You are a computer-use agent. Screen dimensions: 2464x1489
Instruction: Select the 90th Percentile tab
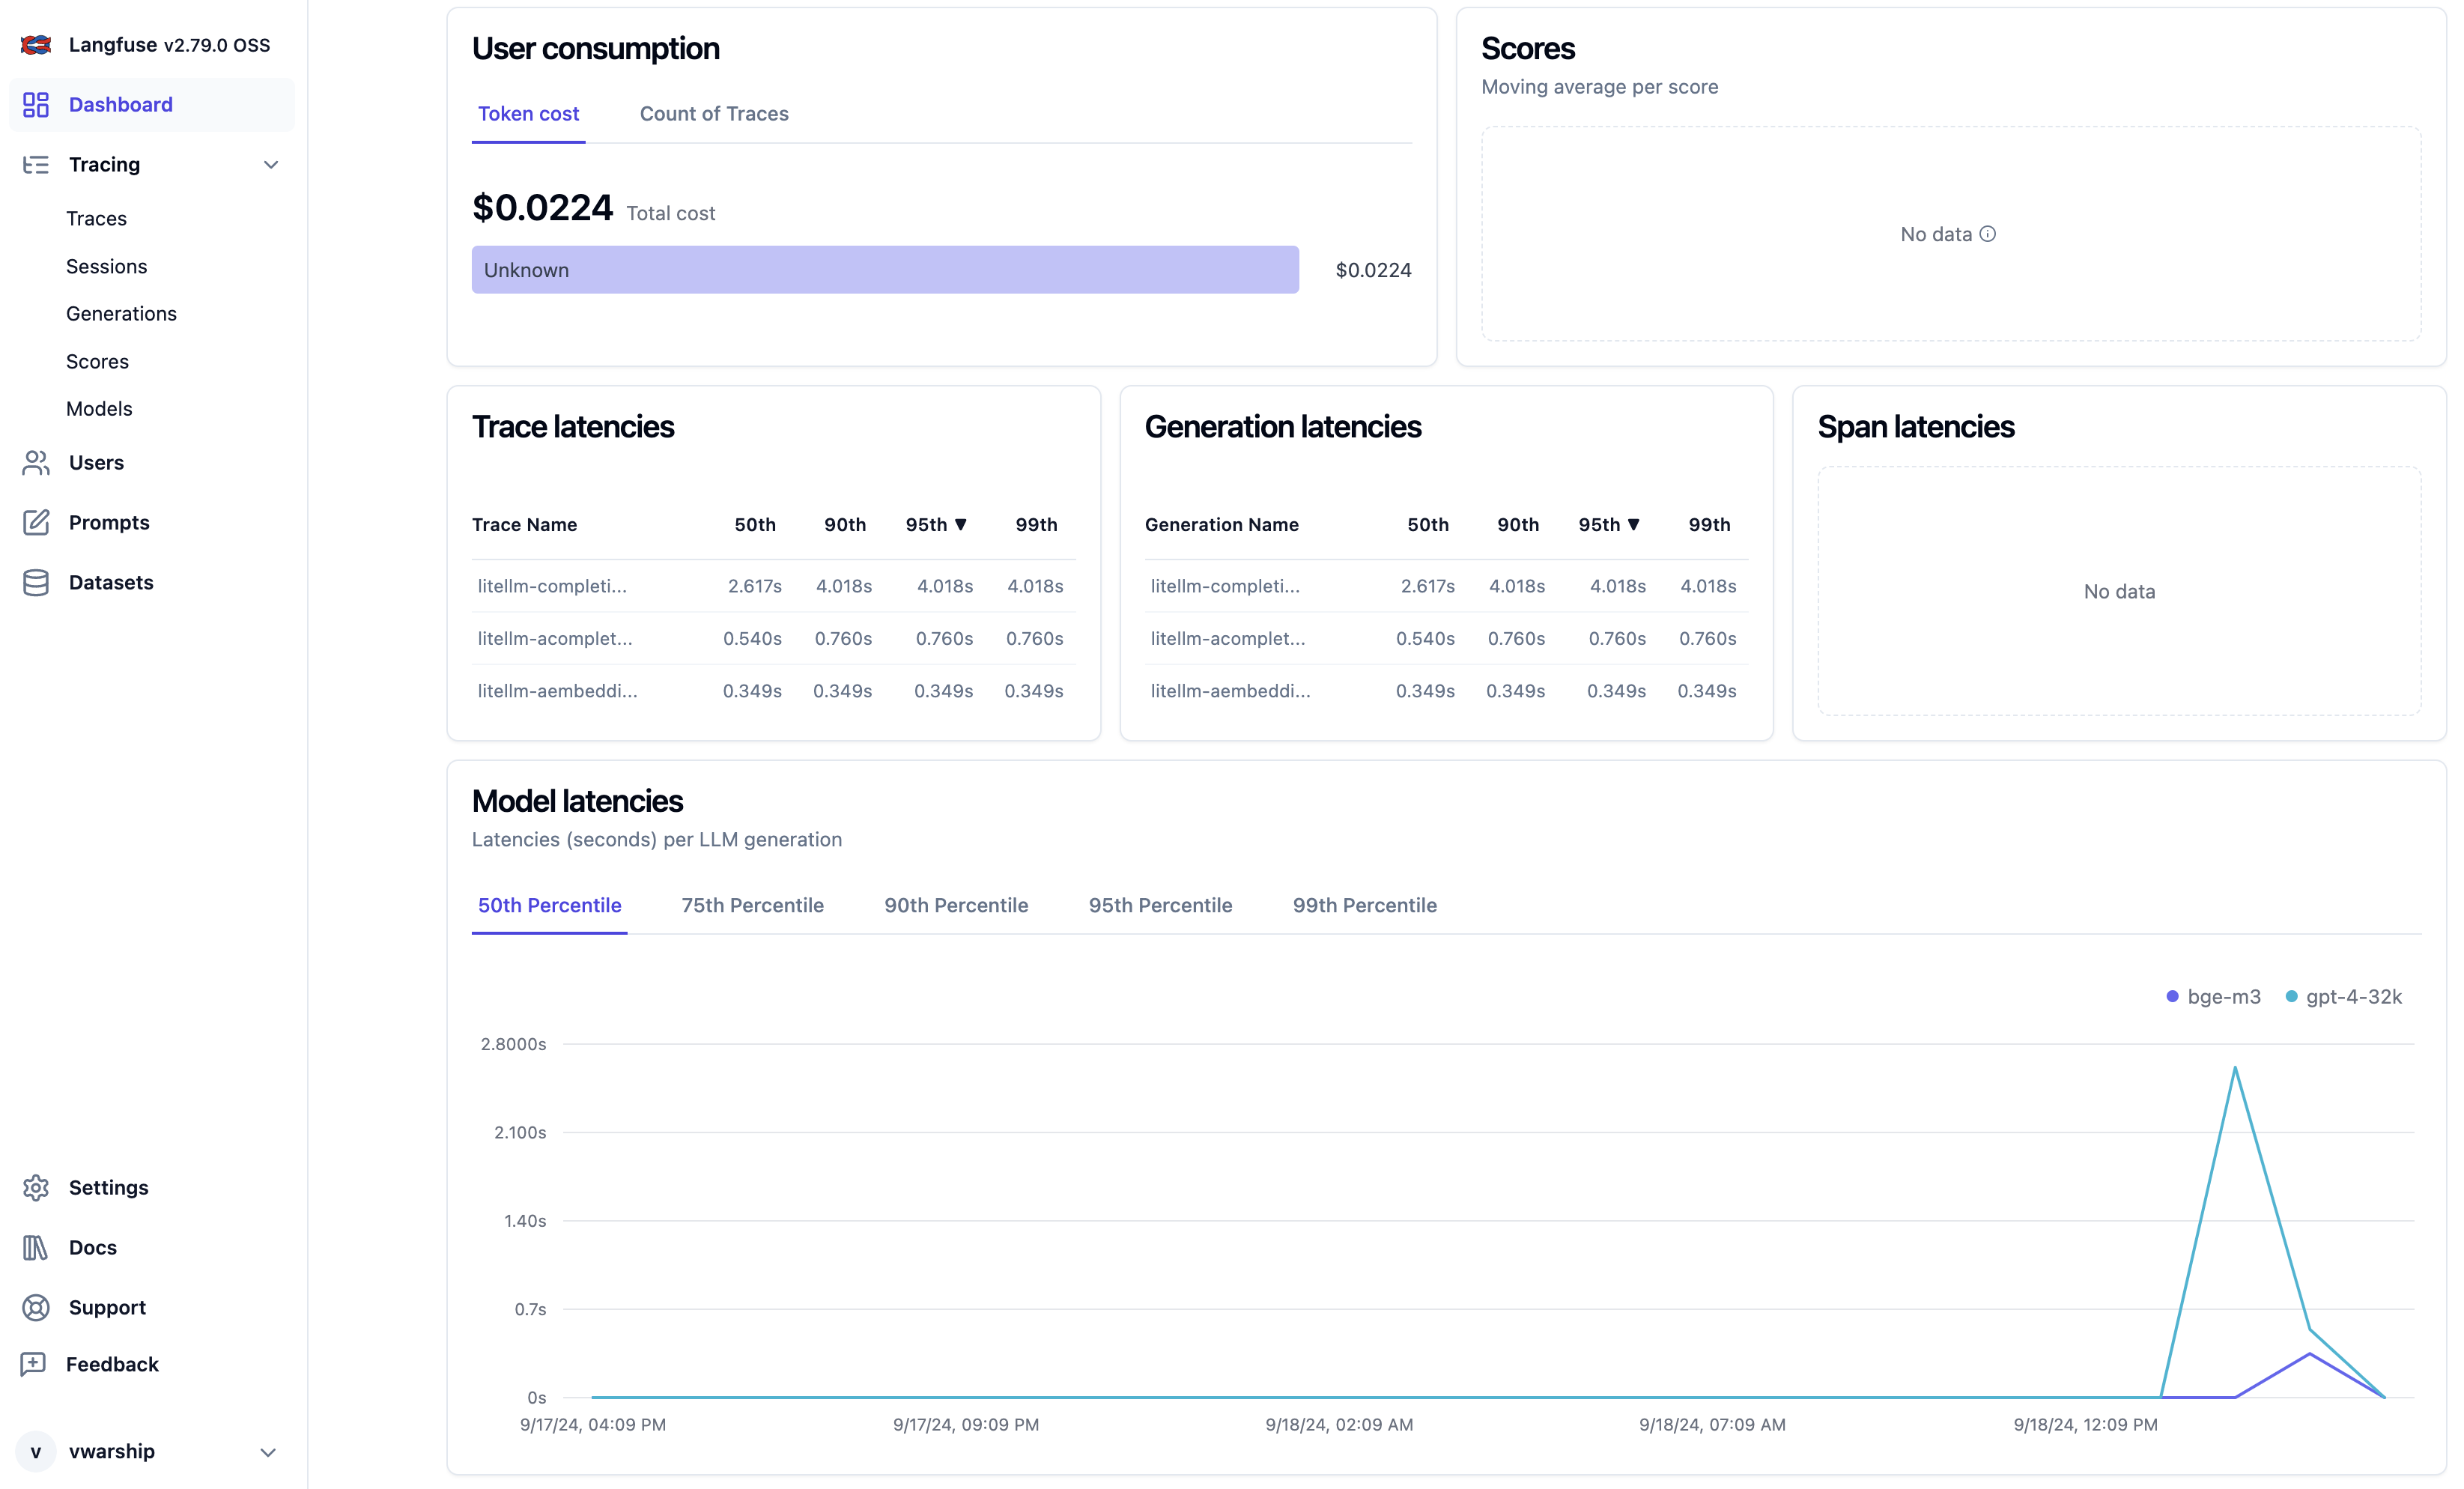[x=956, y=906]
